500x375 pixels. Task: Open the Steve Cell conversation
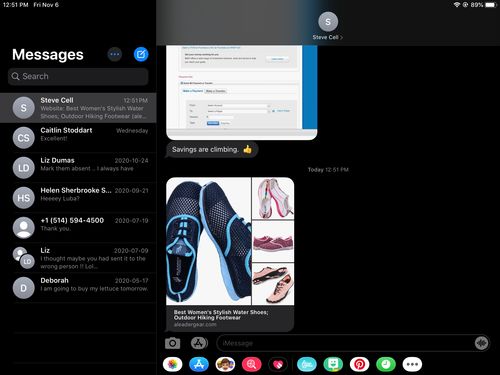click(x=78, y=108)
